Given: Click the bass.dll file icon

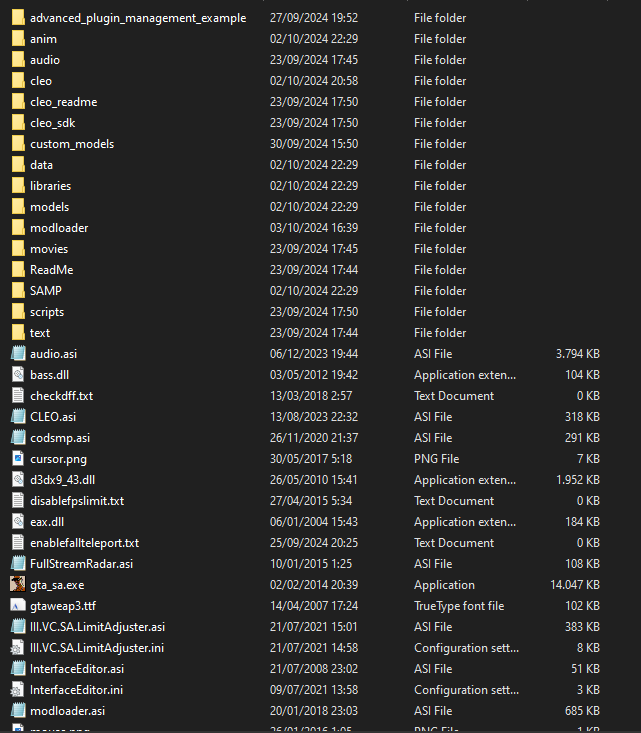Looking at the screenshot, I should pyautogui.click(x=18, y=374).
